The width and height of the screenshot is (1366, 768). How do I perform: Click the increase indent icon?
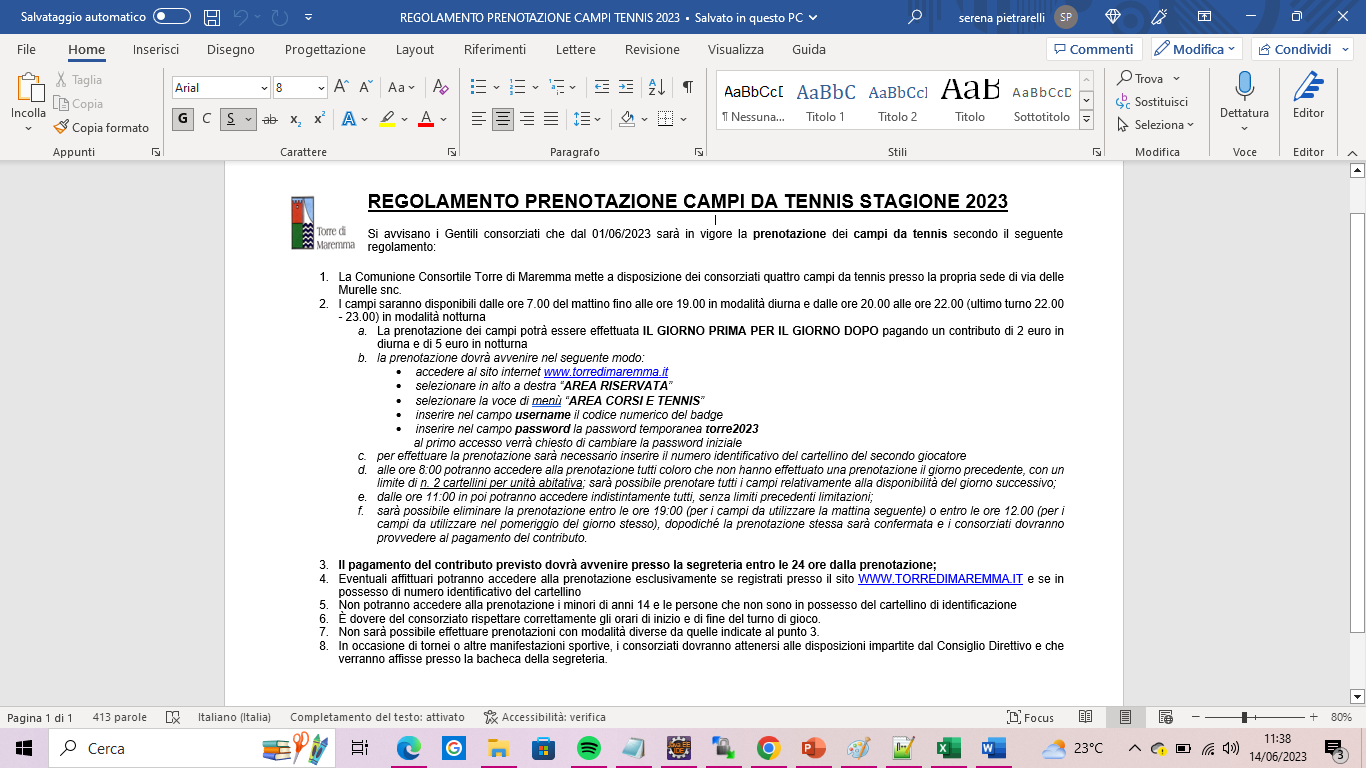click(x=625, y=87)
